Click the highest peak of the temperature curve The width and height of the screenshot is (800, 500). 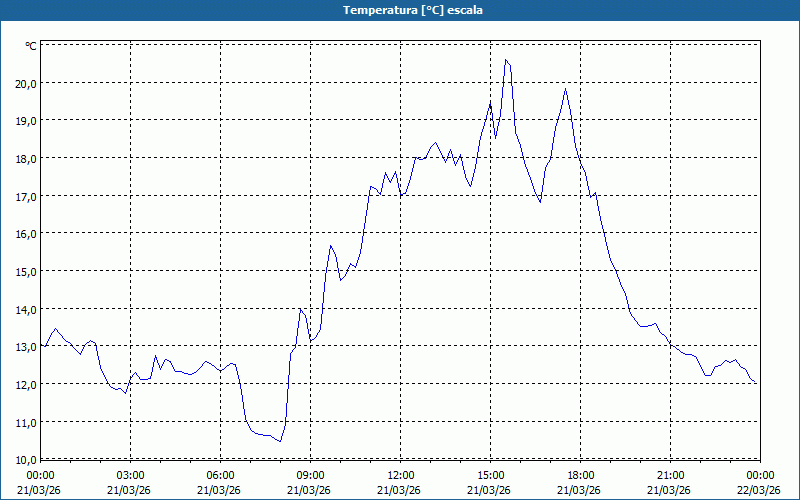(x=506, y=60)
